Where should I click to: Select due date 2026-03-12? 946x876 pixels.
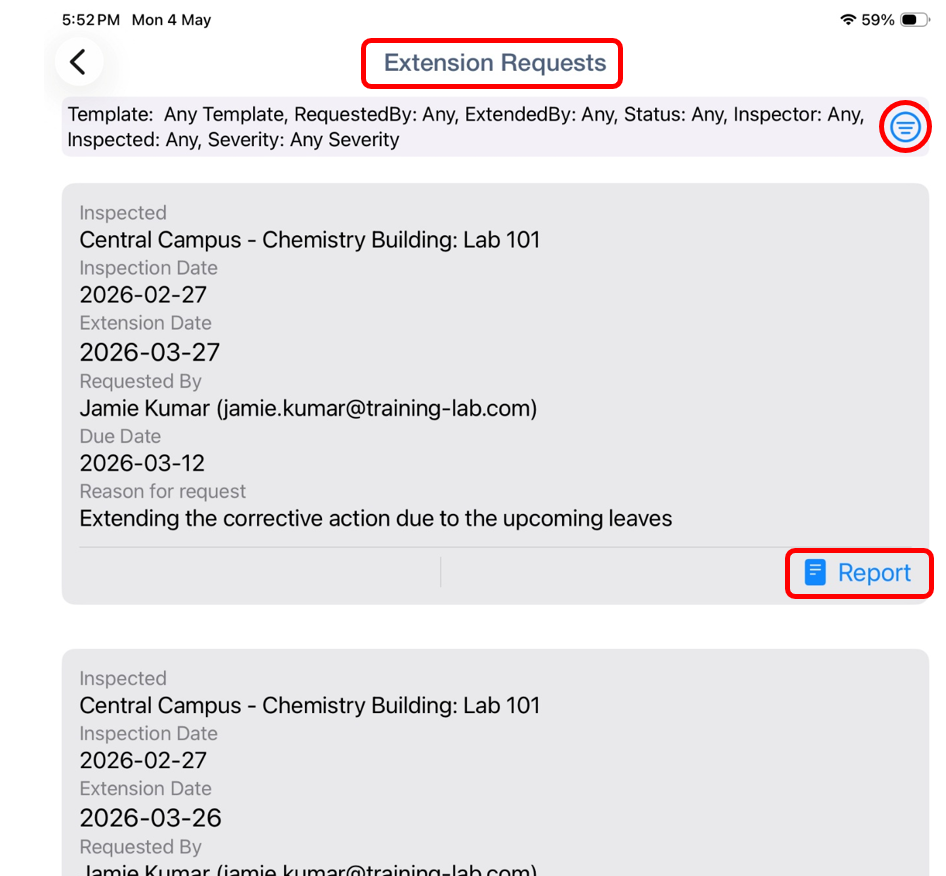[x=142, y=463]
